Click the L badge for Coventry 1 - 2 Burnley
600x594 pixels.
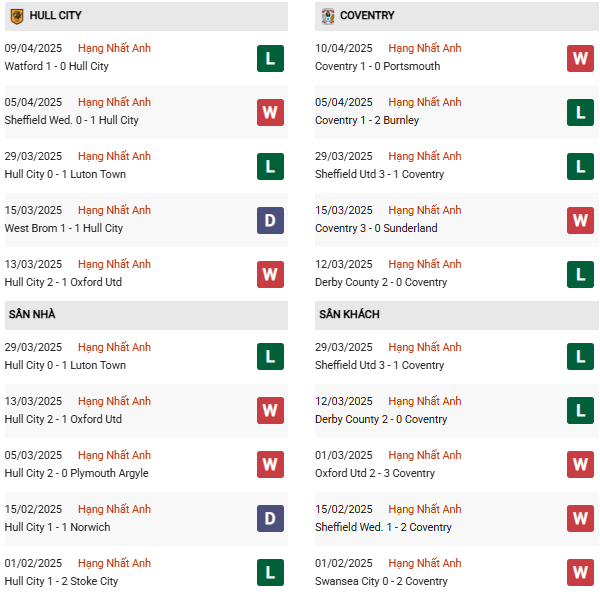tap(580, 112)
